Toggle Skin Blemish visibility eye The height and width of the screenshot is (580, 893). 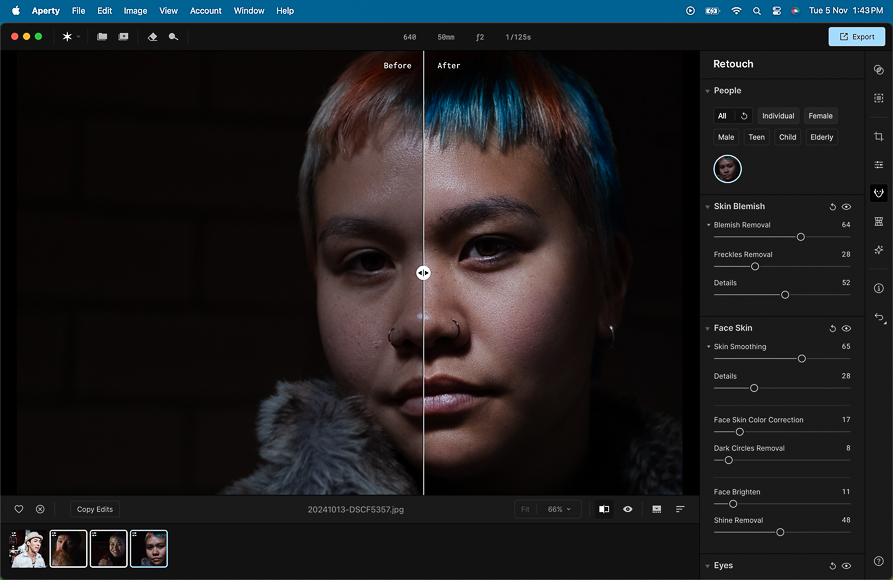coord(846,207)
